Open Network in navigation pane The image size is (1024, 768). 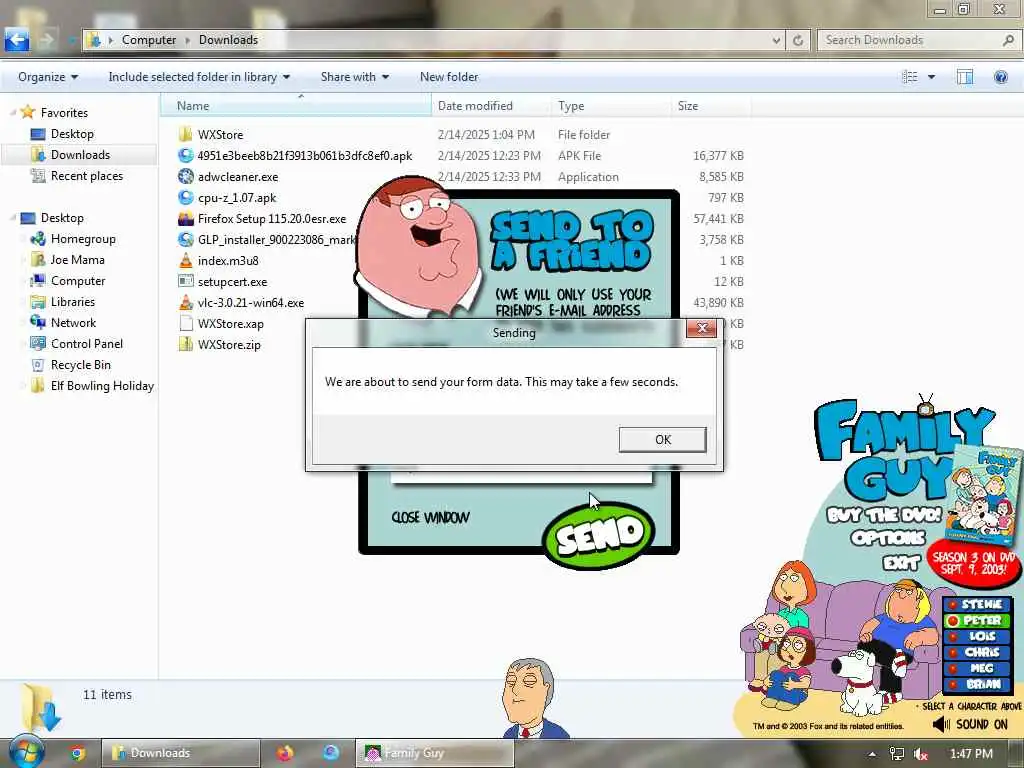pos(73,323)
